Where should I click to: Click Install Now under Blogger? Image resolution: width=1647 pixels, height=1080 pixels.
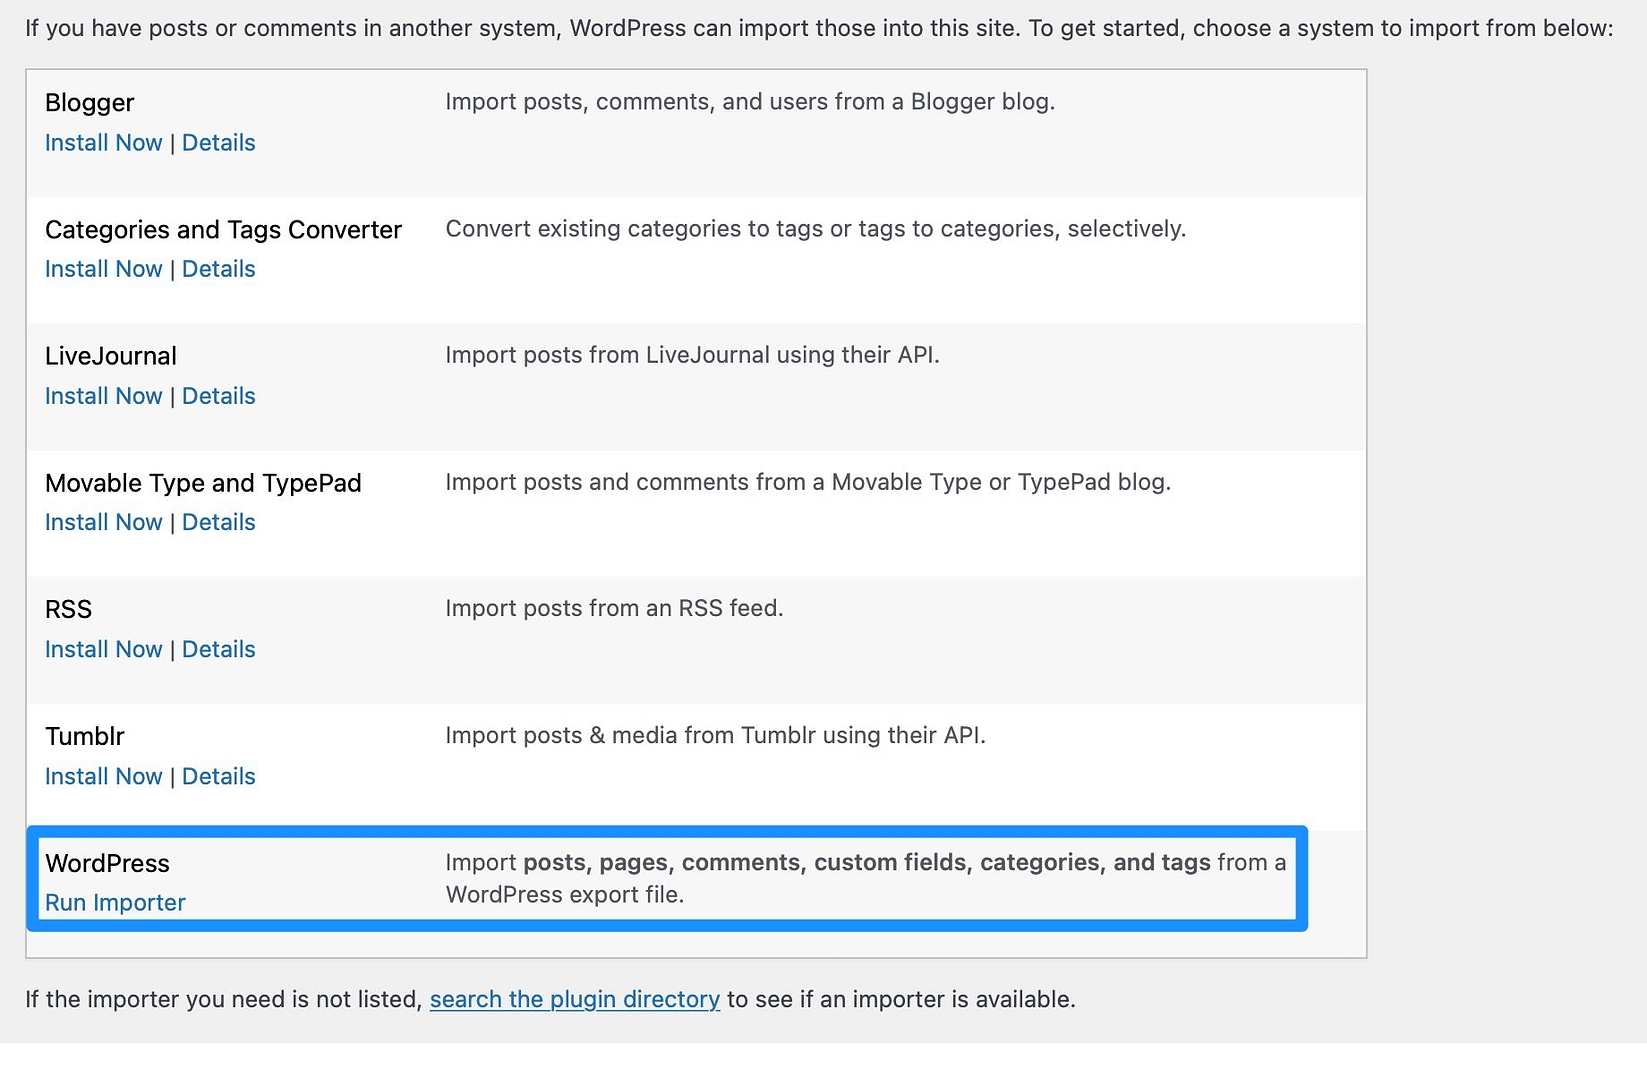tap(103, 143)
